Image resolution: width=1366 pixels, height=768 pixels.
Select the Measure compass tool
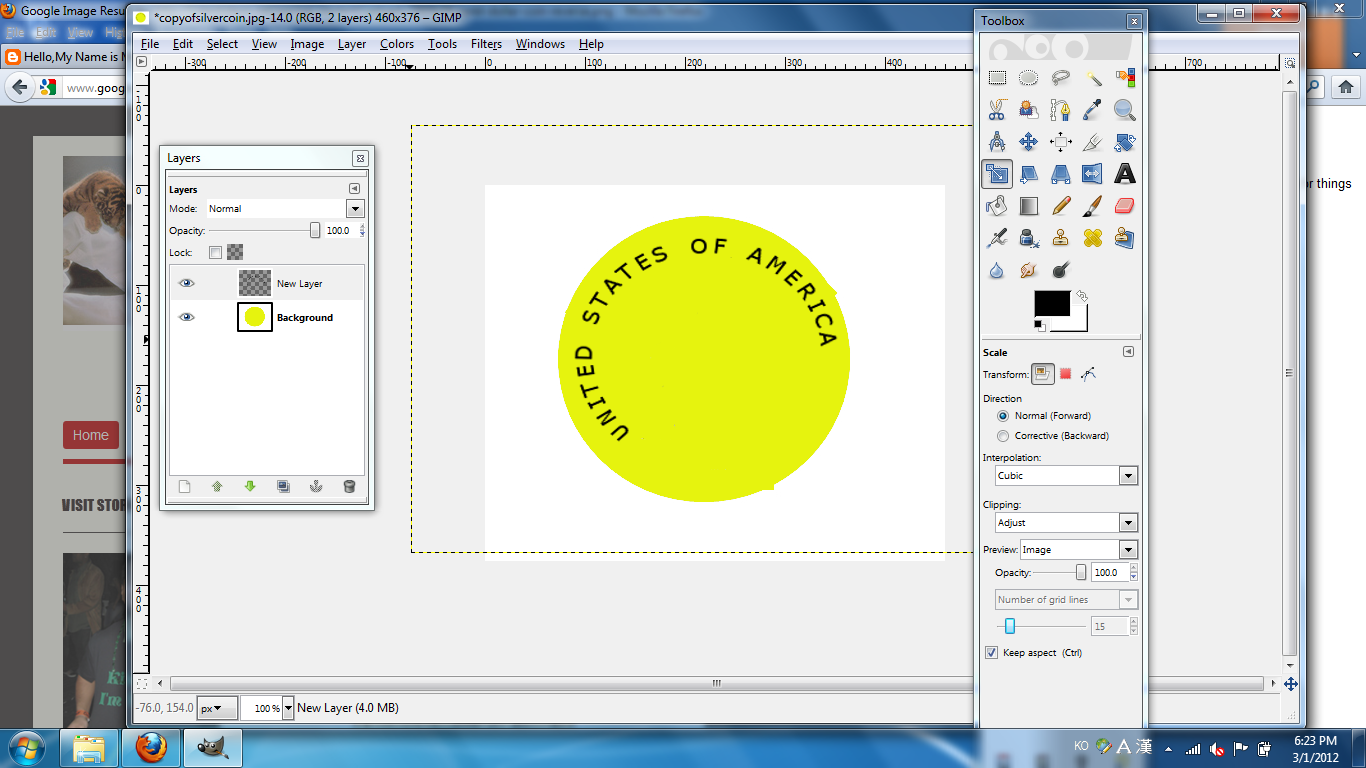coord(997,142)
